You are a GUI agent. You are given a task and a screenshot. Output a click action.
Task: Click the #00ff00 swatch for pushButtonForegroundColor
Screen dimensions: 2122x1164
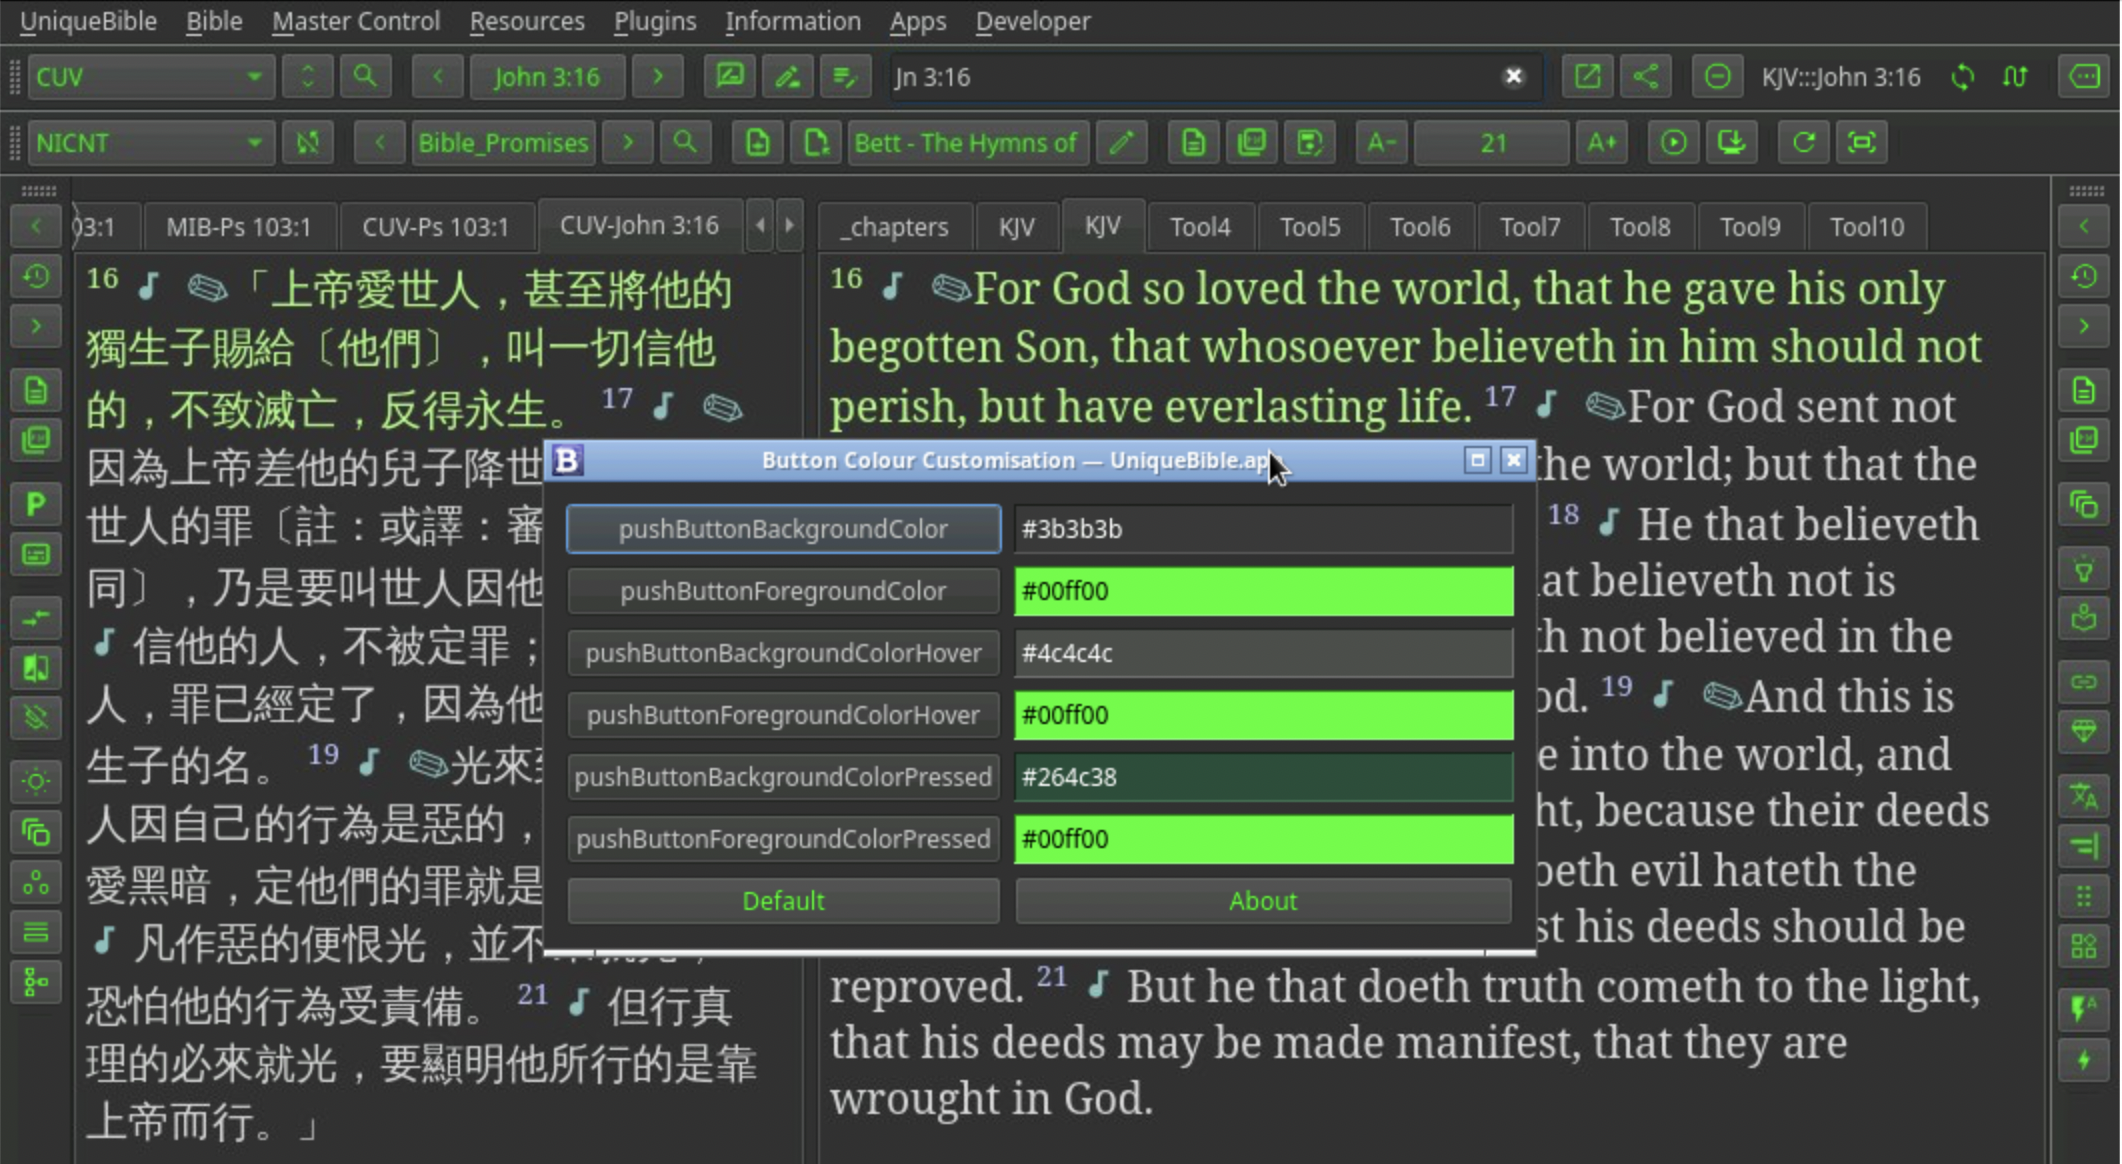1263,591
